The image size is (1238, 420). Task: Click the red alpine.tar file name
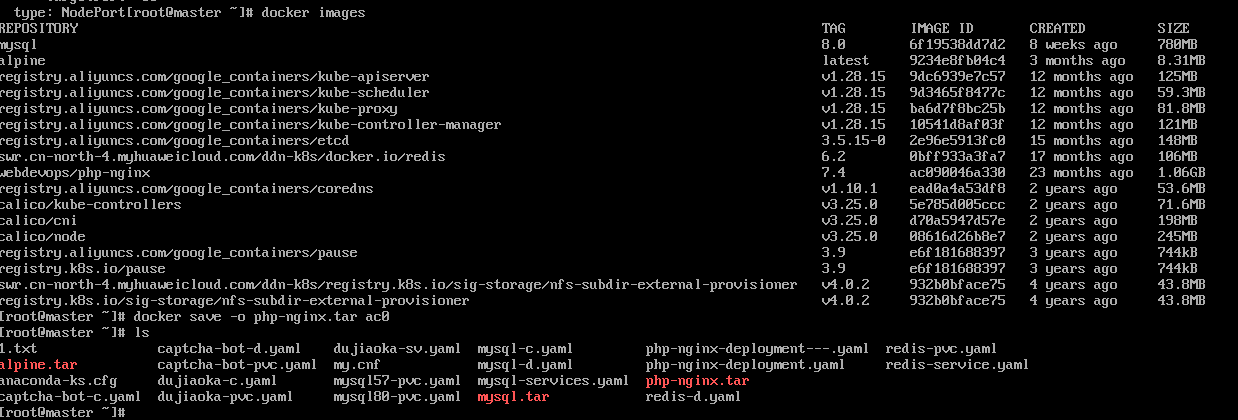38,365
